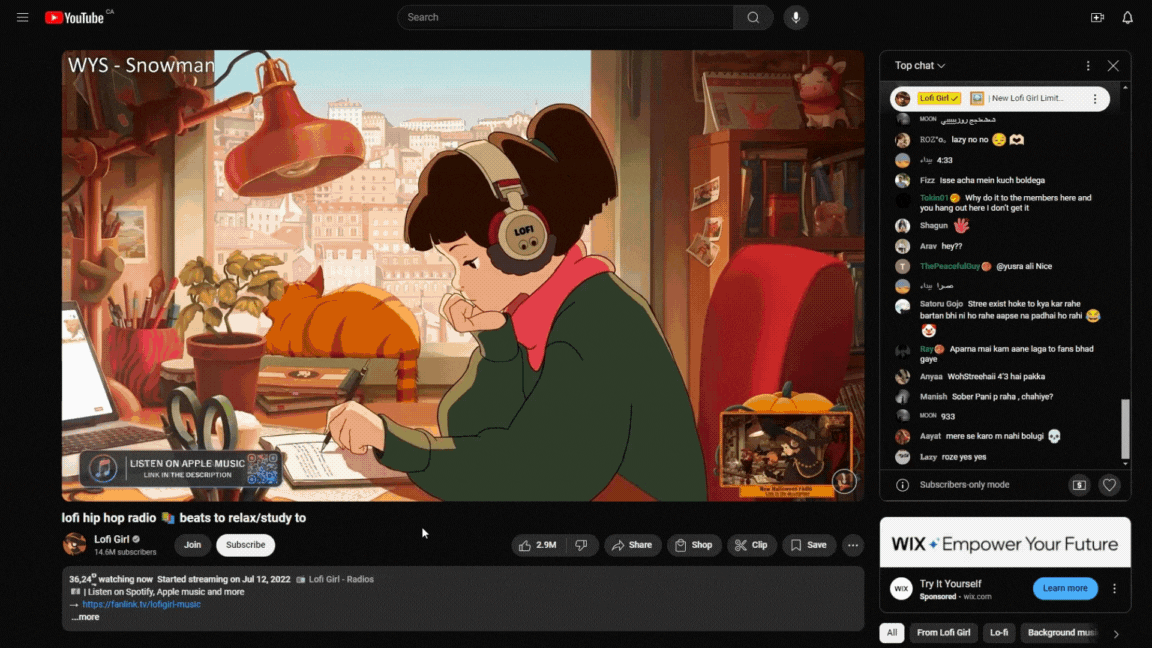Click the Wix sponsor logo avatar
1152x648 pixels.
pos(901,588)
